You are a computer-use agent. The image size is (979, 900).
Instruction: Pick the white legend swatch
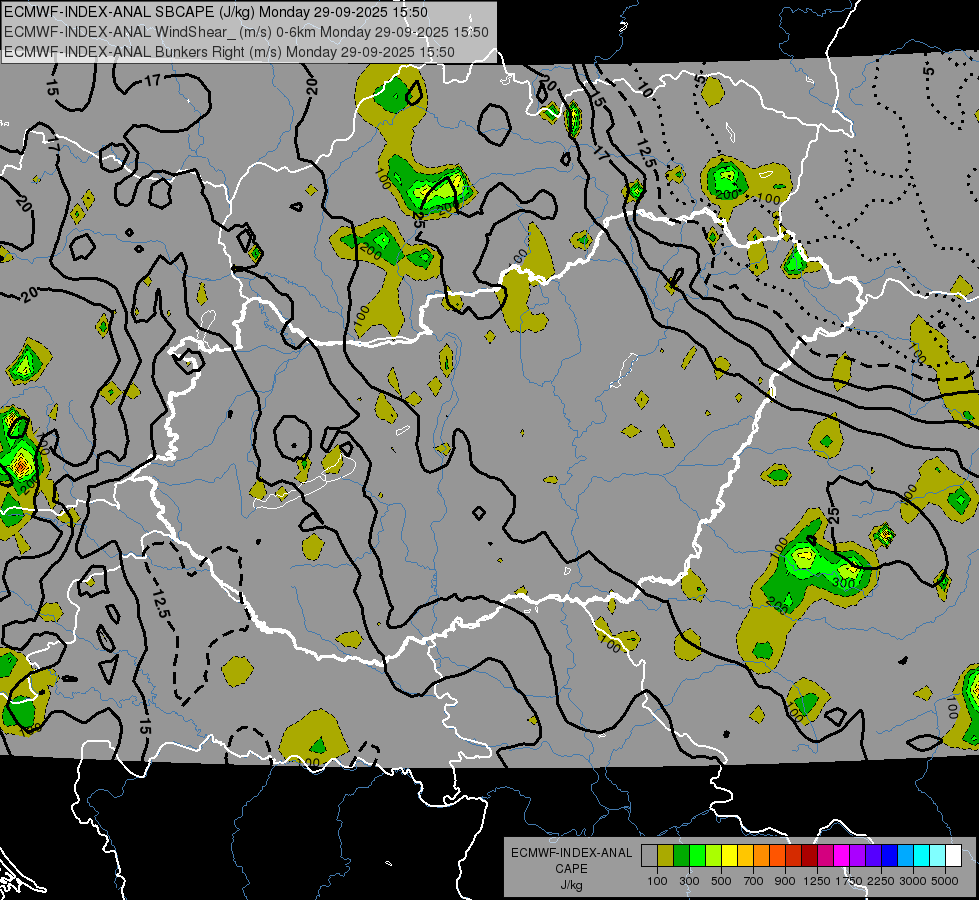954,855
